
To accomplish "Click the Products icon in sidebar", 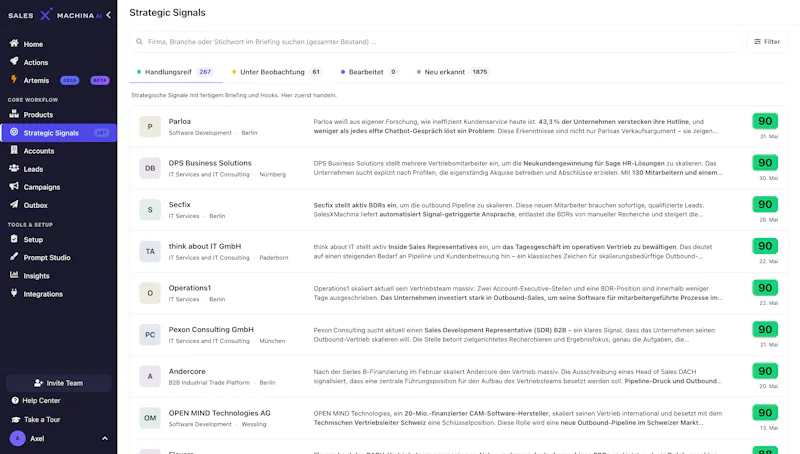I will (x=14, y=114).
